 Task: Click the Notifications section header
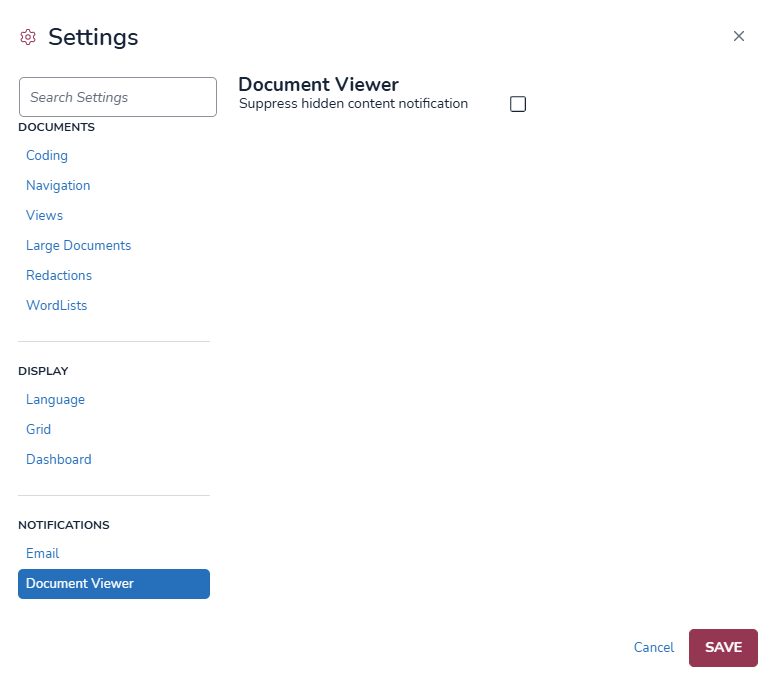pos(64,525)
